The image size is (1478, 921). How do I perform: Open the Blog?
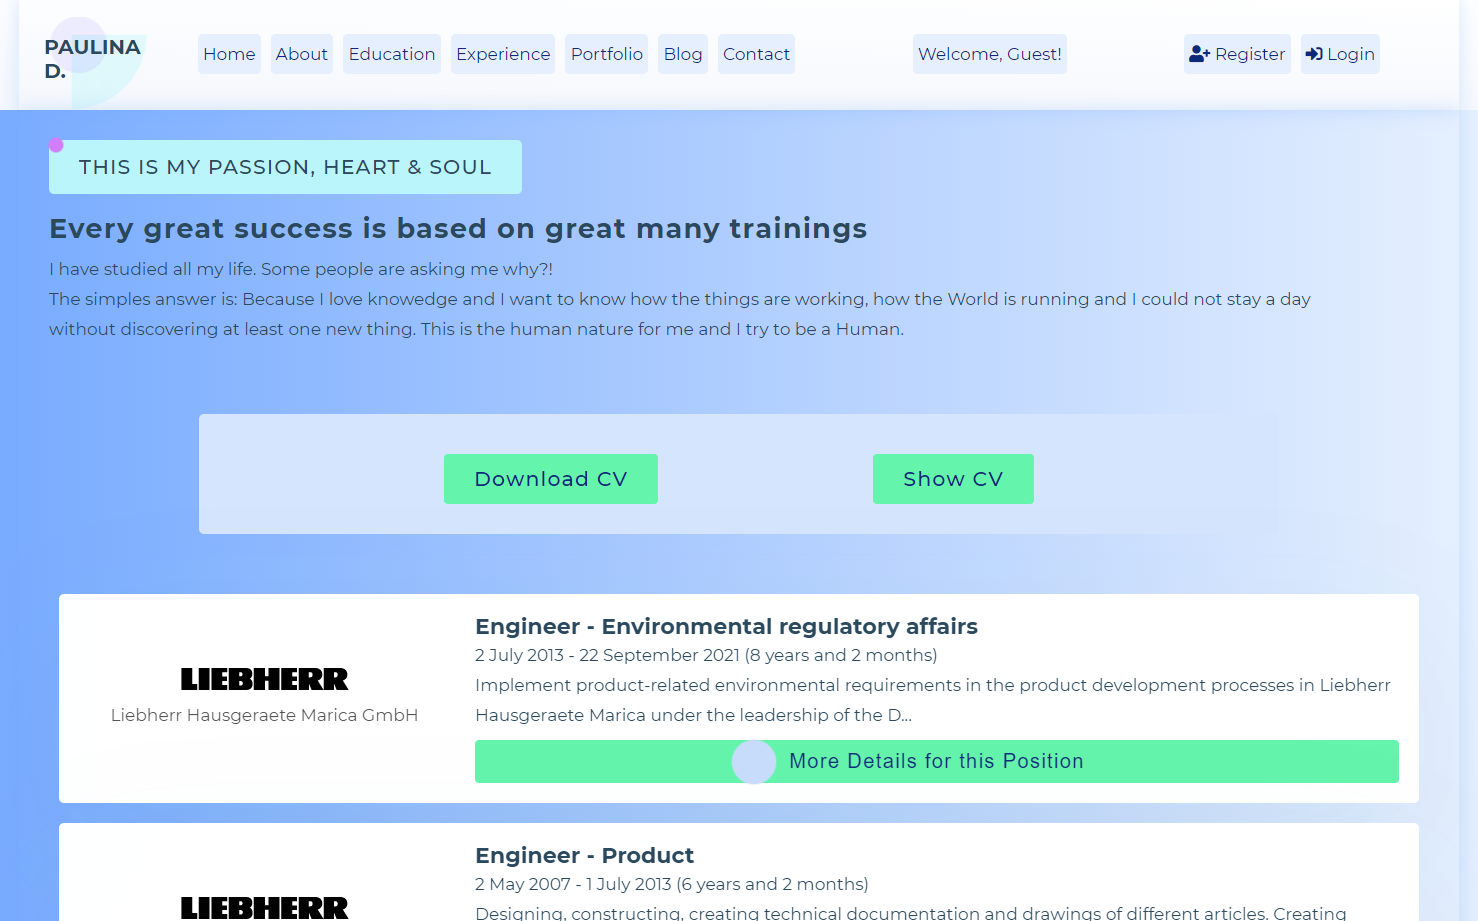click(682, 54)
